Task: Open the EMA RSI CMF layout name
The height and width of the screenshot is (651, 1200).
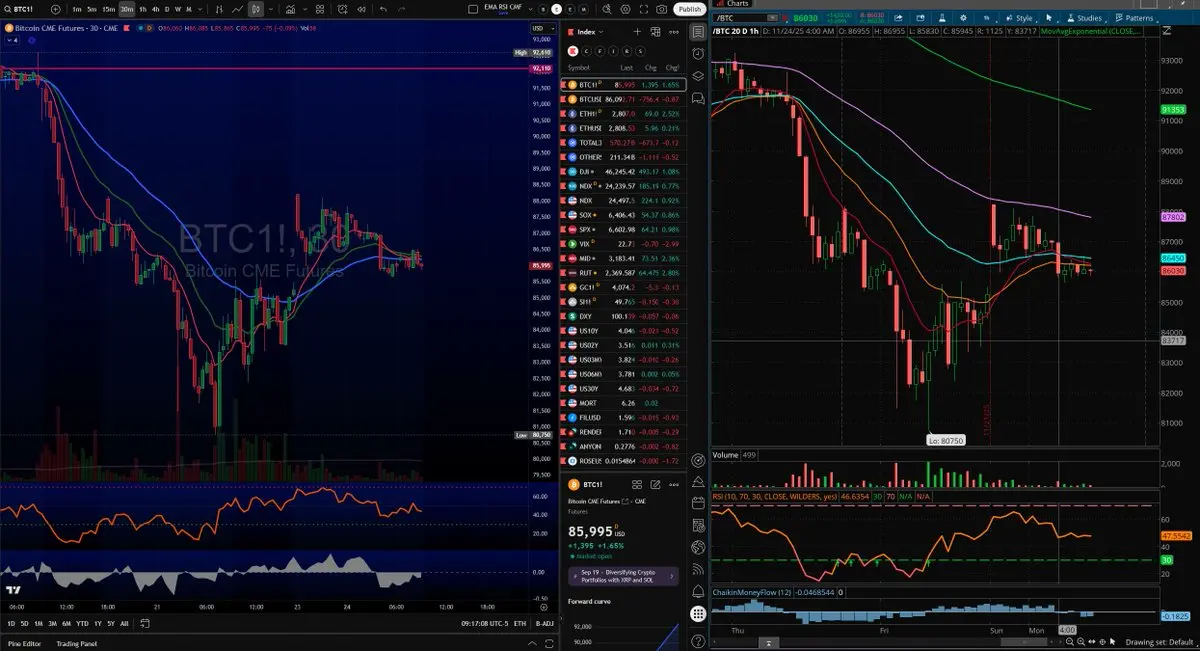Action: (502, 8)
